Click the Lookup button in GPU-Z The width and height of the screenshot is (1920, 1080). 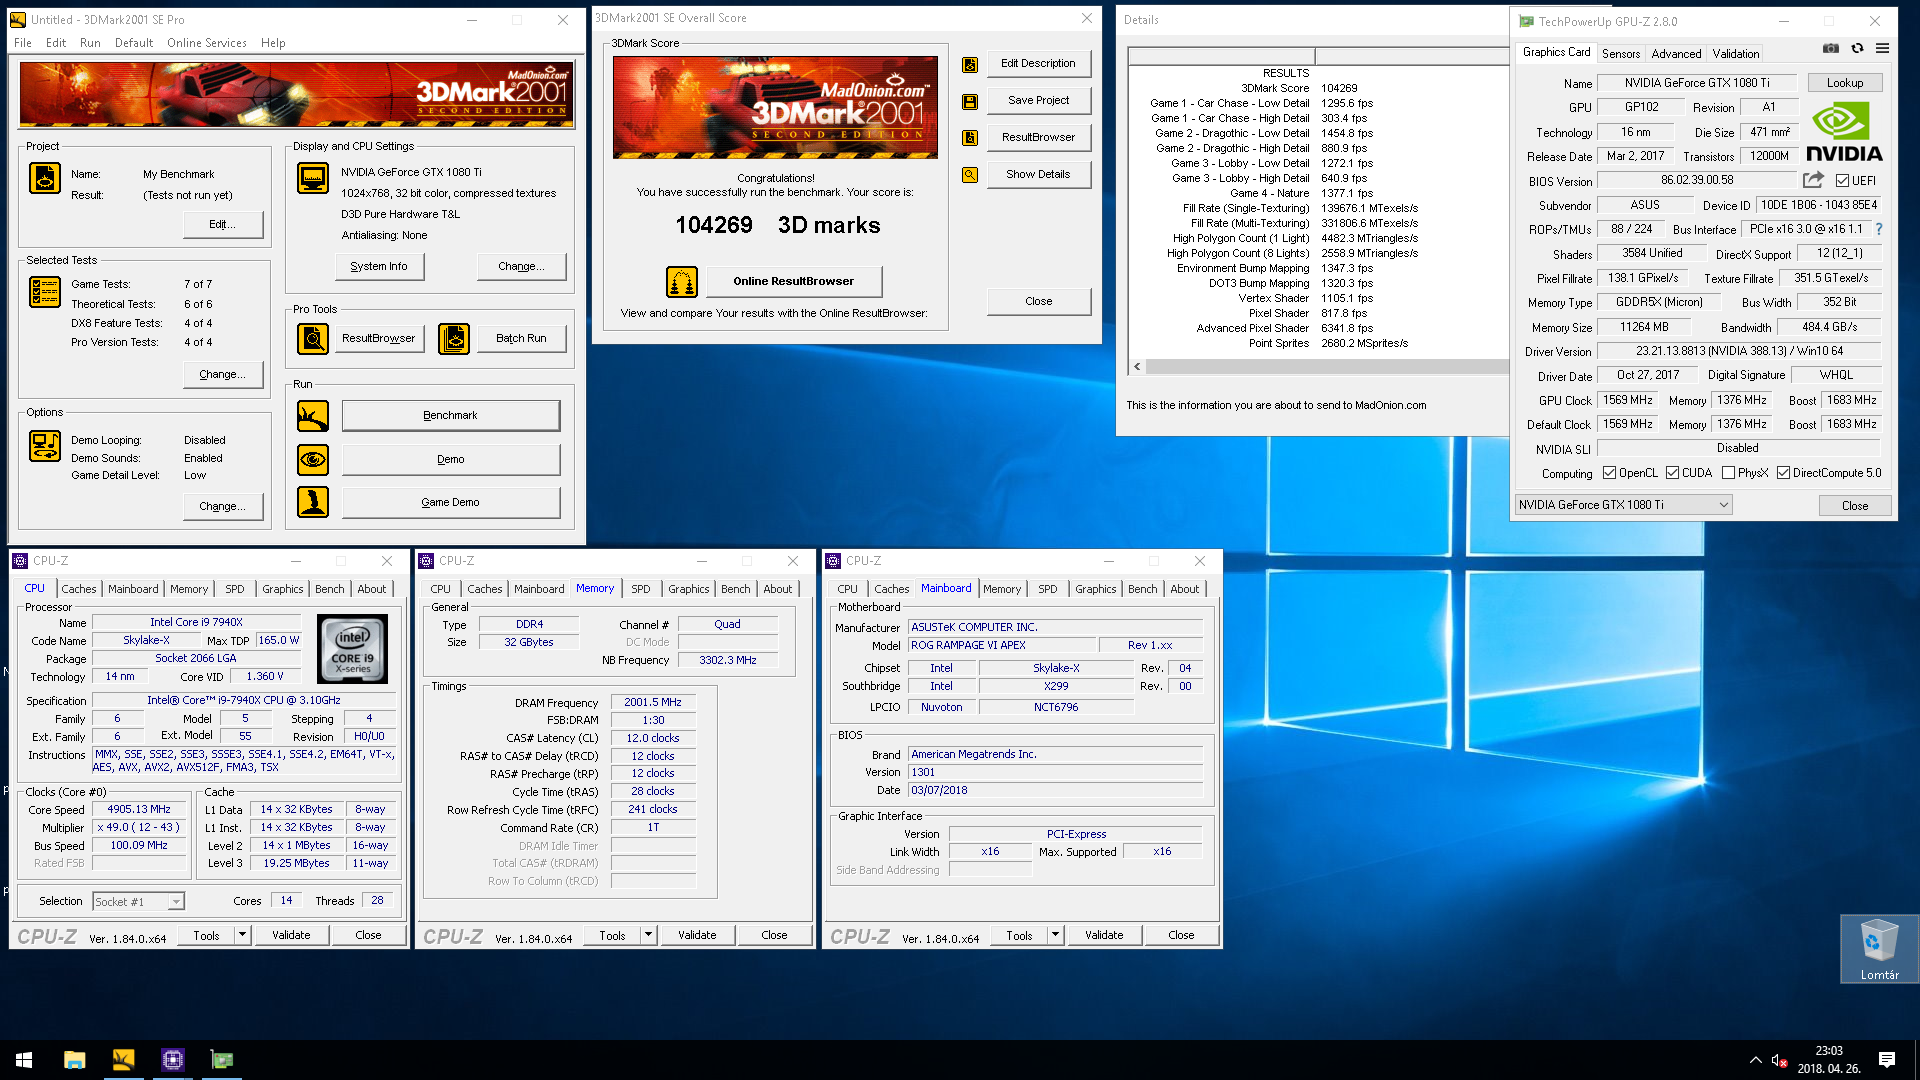pyautogui.click(x=1845, y=83)
